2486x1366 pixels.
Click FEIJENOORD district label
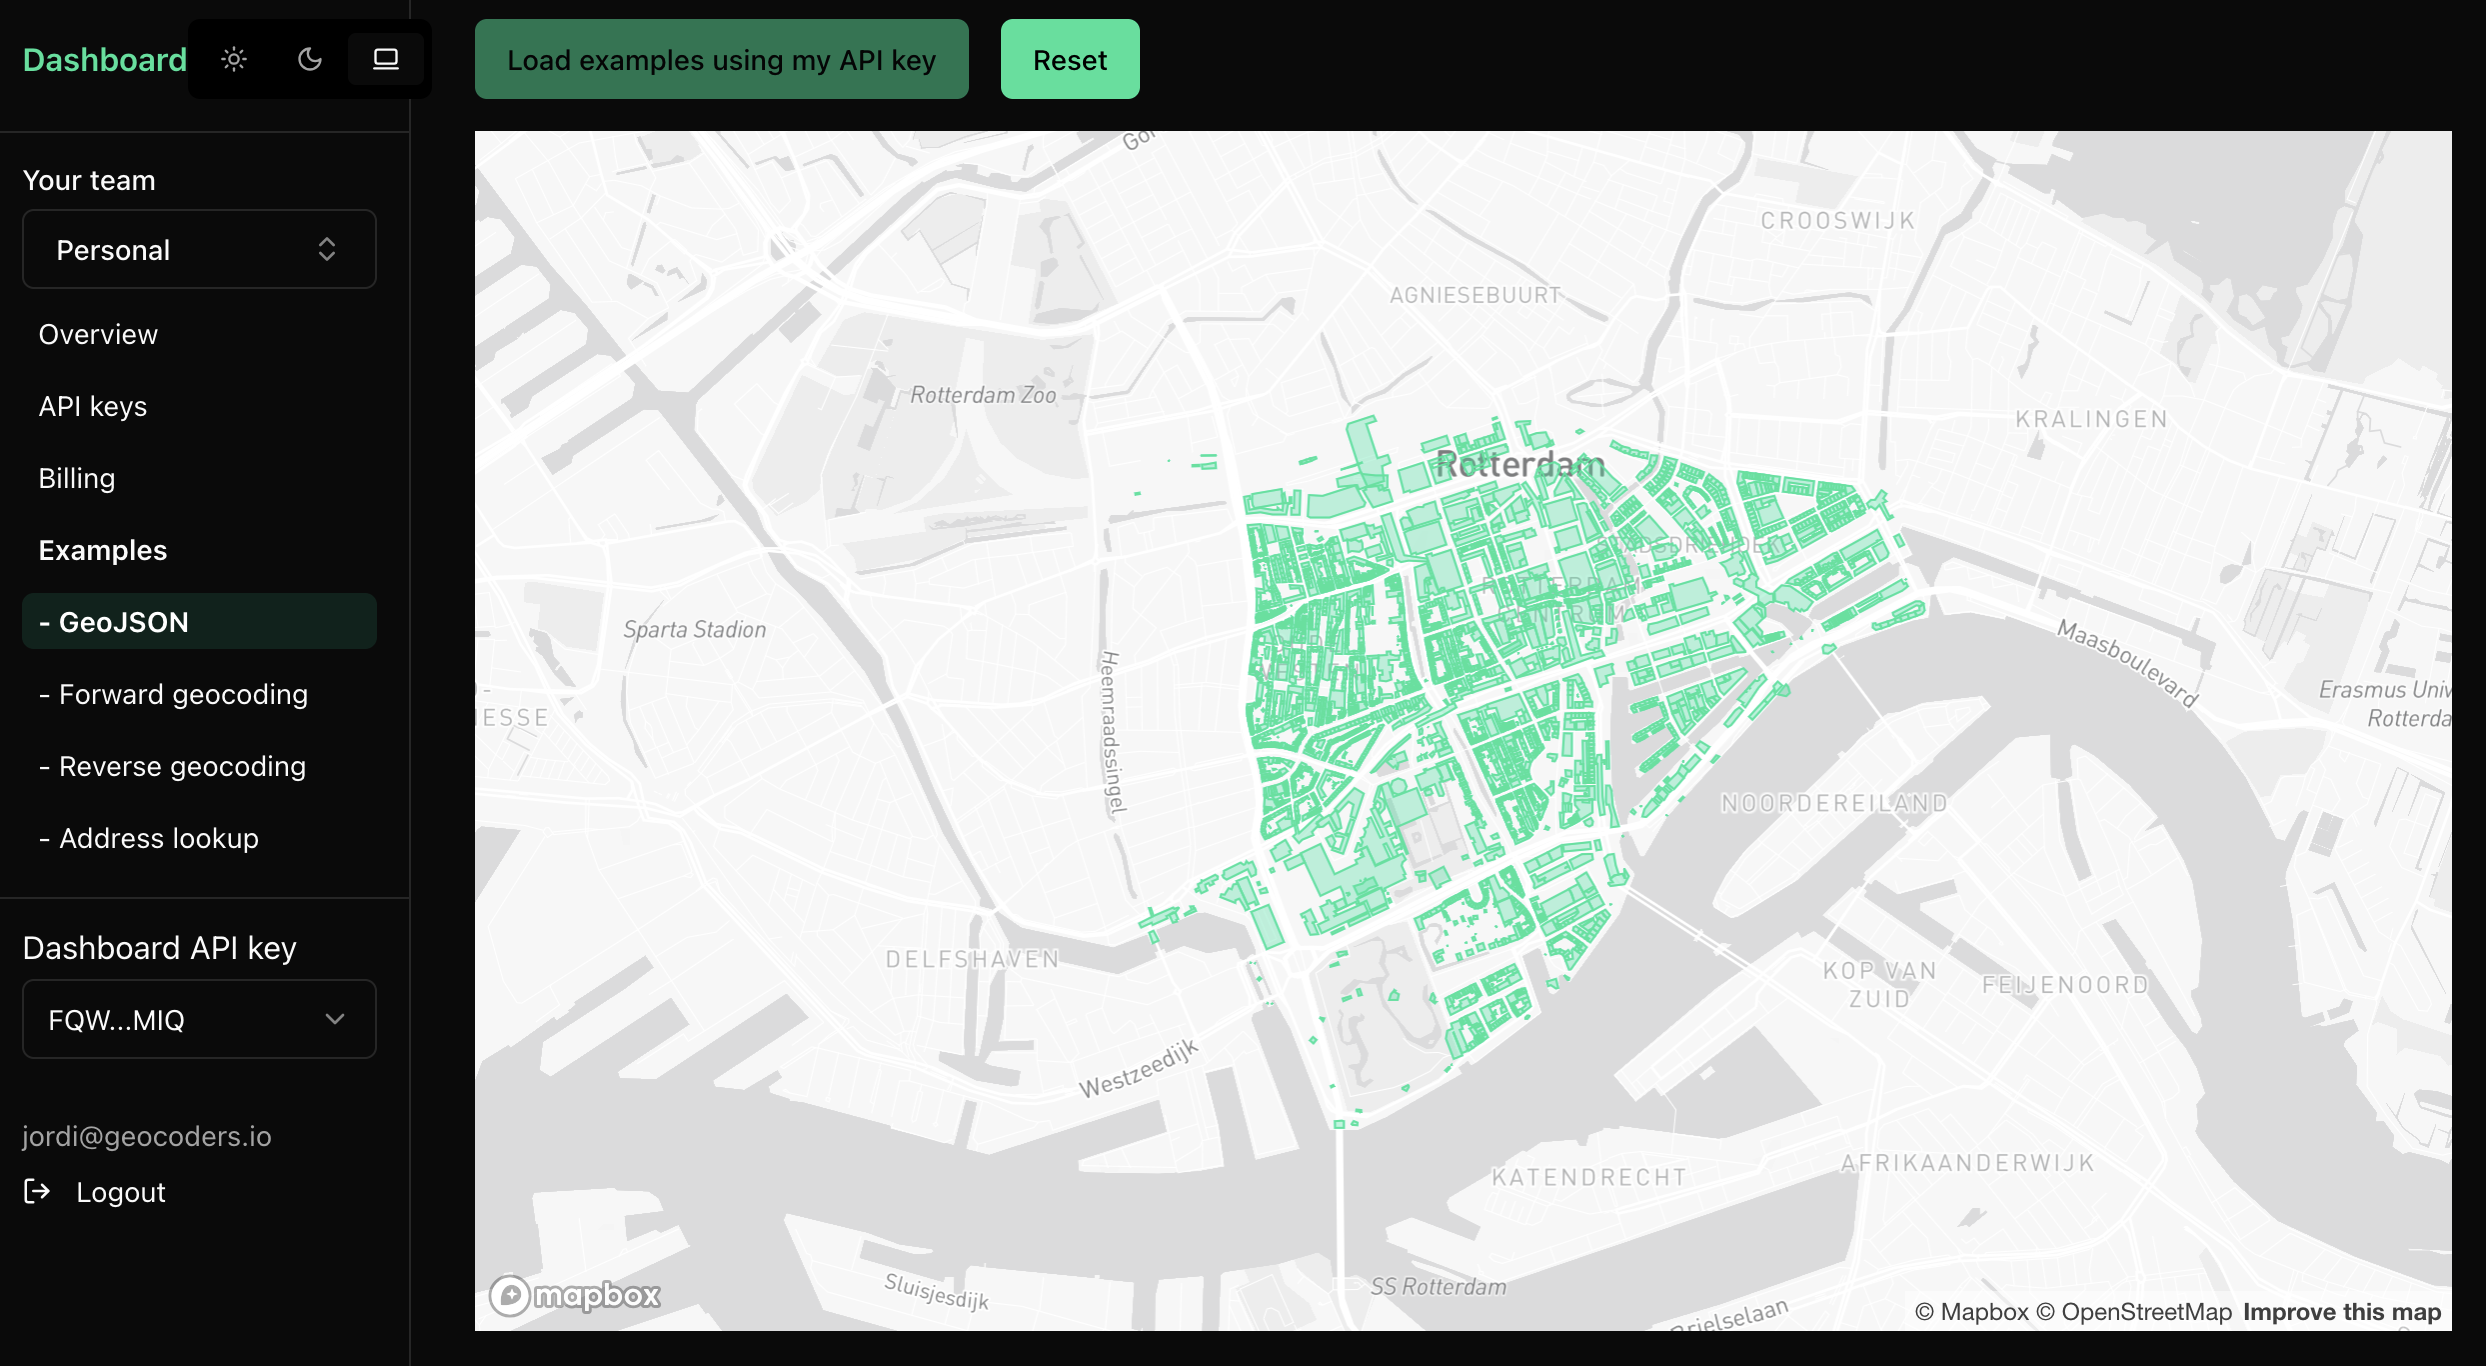pos(2066,985)
